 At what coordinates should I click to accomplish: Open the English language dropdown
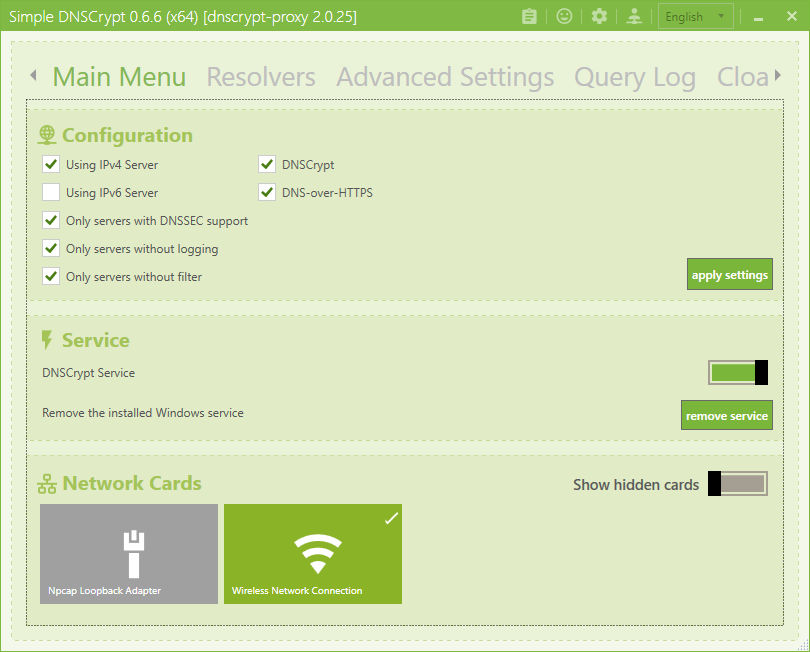tap(695, 17)
